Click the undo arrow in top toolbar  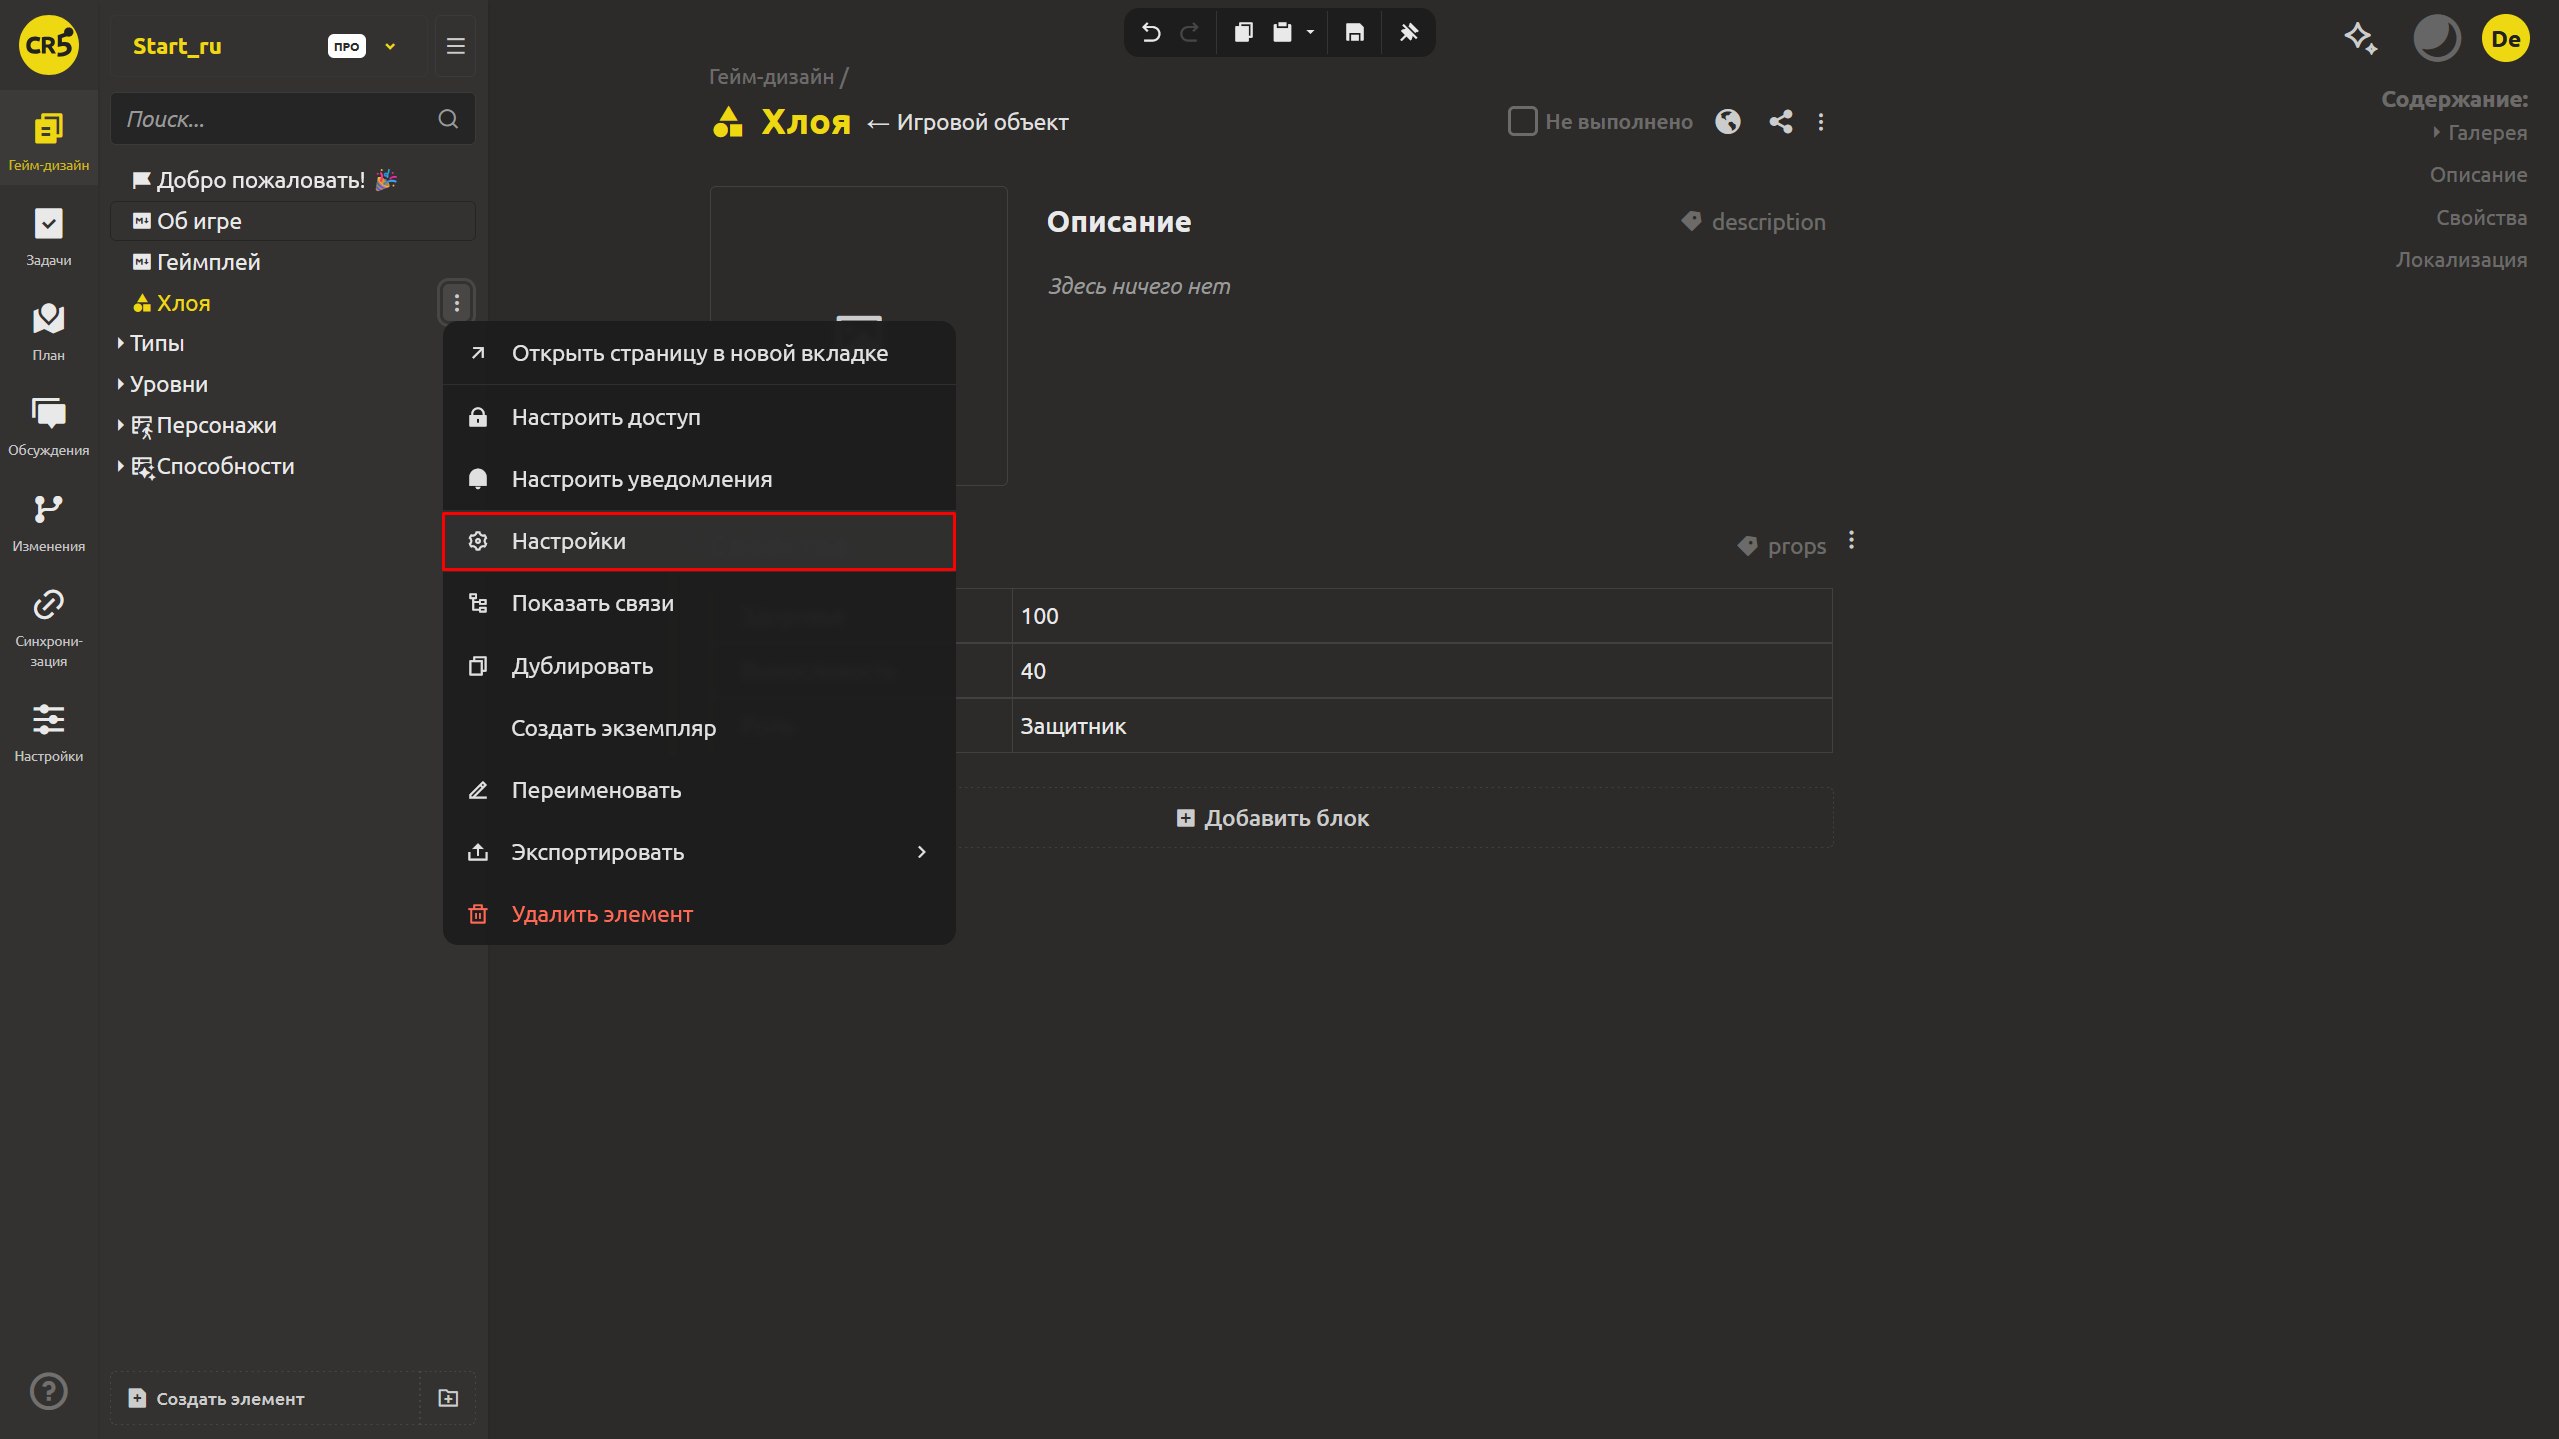pyautogui.click(x=1151, y=33)
